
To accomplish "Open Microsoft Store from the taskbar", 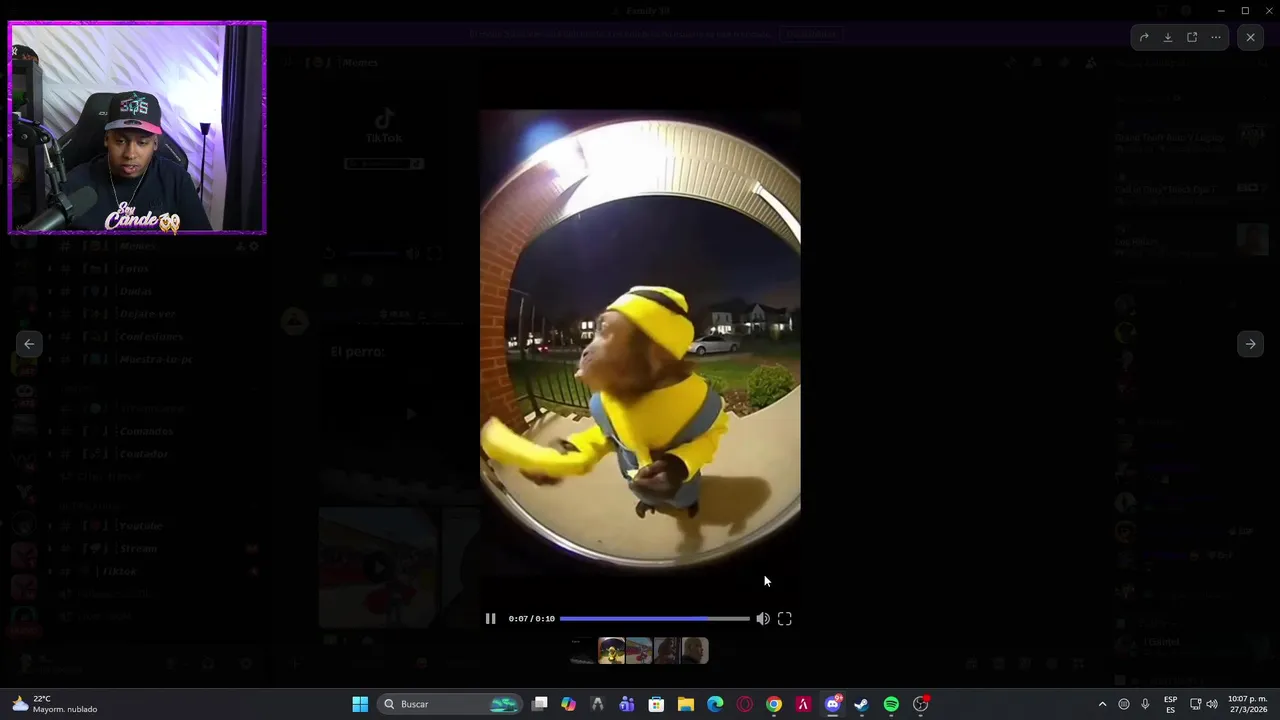I will [656, 704].
